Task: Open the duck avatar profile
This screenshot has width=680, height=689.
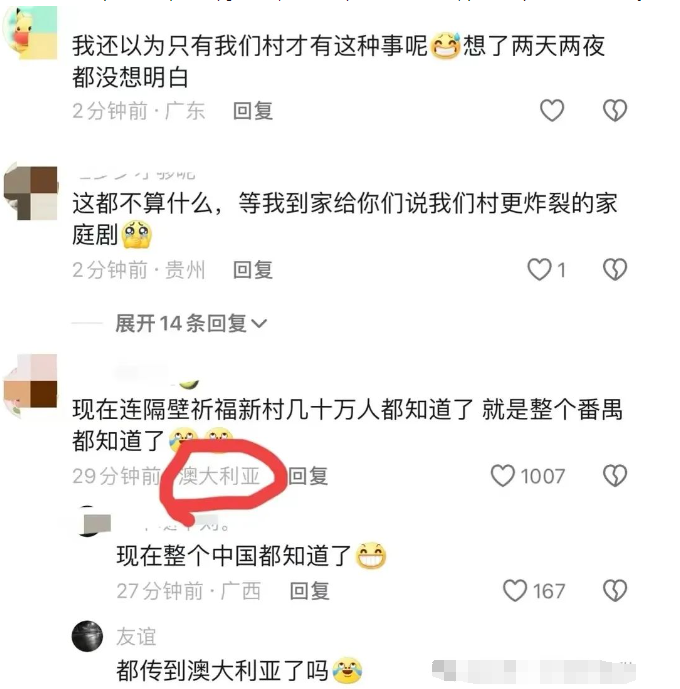Action: tap(30, 33)
